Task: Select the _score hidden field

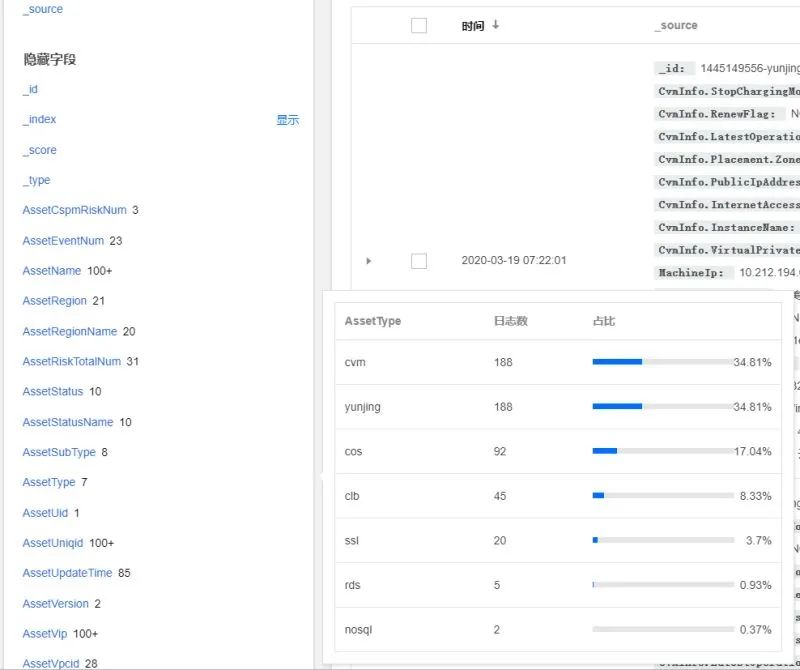Action: click(x=40, y=150)
